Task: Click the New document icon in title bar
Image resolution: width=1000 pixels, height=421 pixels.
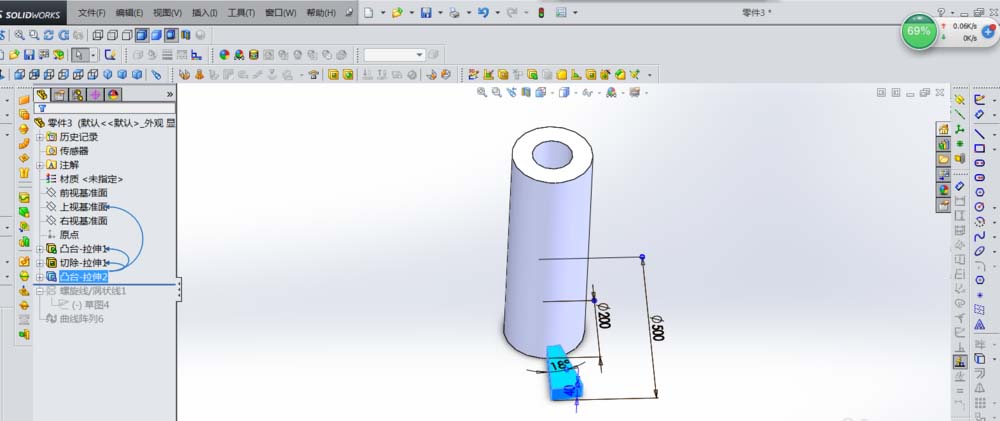Action: (371, 12)
